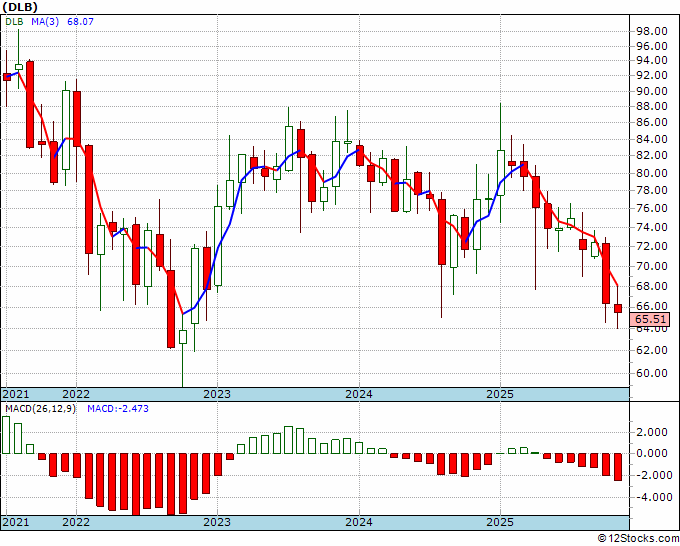Screen dimensions: 680x546
Task: Click the MACD:-2.473 value readout
Action: tap(118, 409)
